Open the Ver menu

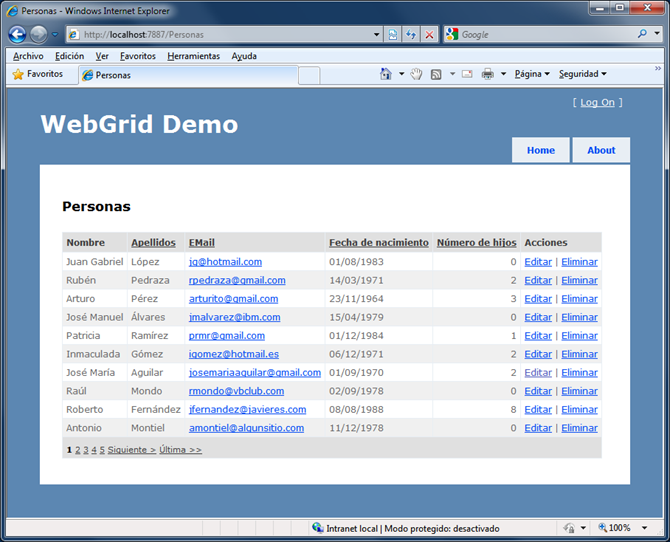click(102, 56)
